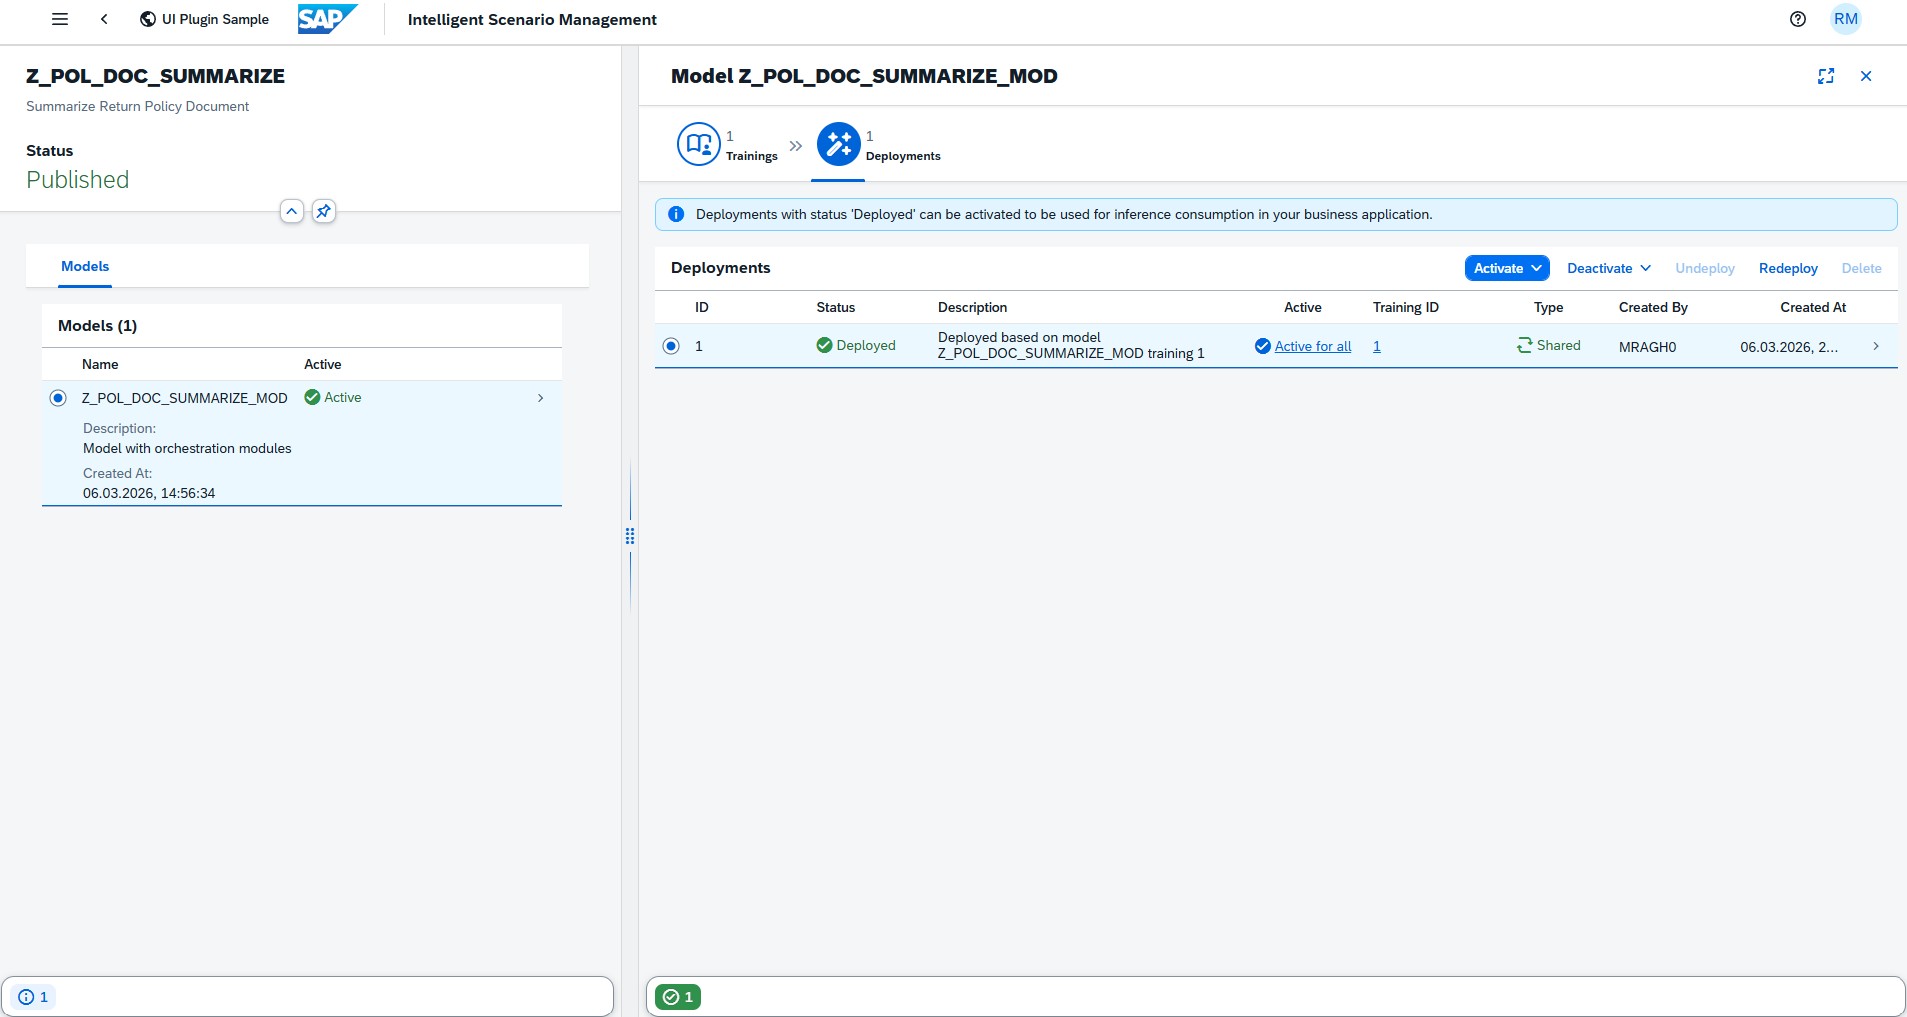The image size is (1907, 1017).
Task: Click the SAP logo
Action: tap(327, 19)
